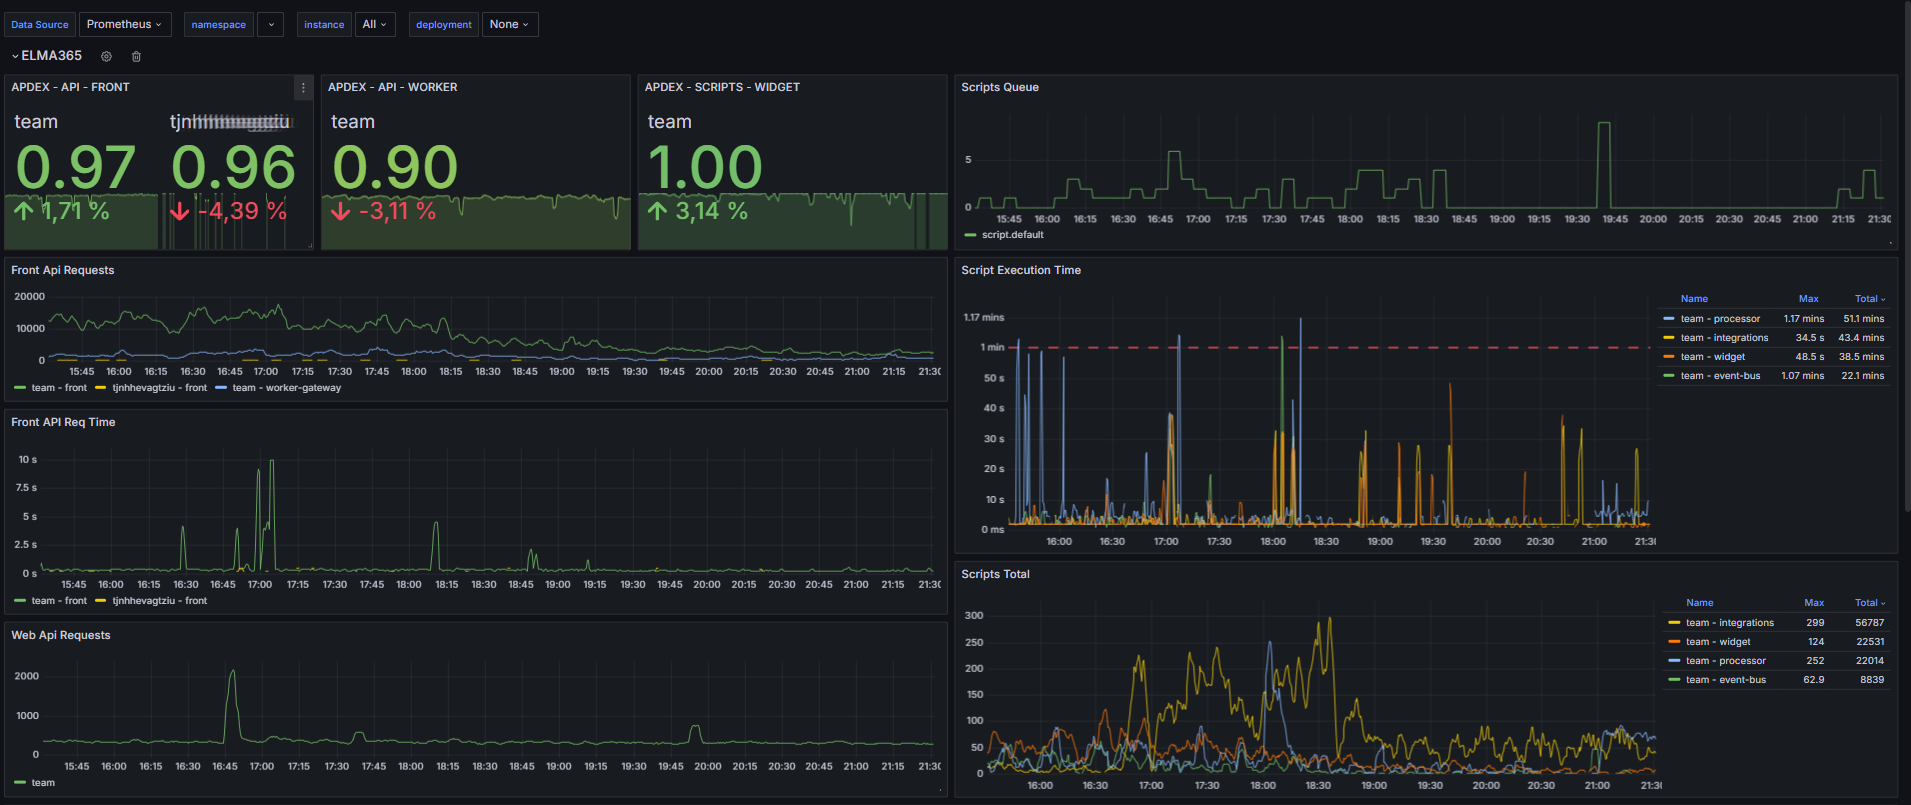Viewport: 1911px width, 805px height.
Task: Open the instance All dropdown
Action: pos(375,24)
